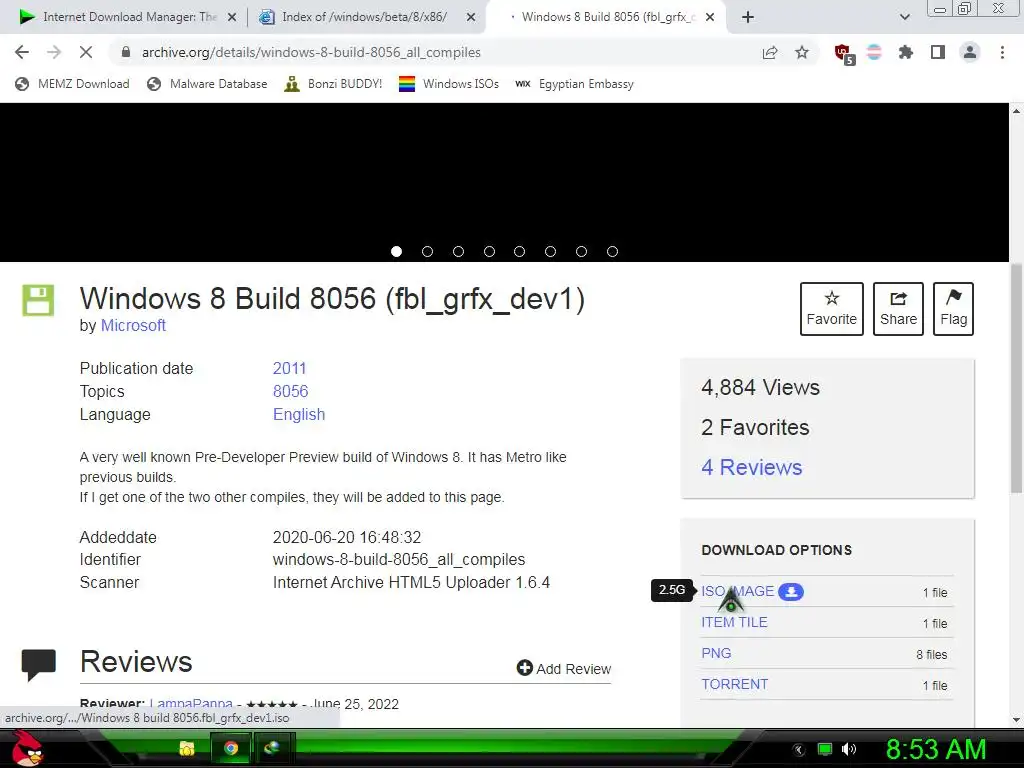Click the scrollbar down arrow
The height and width of the screenshot is (768, 1024).
coord(1016,720)
